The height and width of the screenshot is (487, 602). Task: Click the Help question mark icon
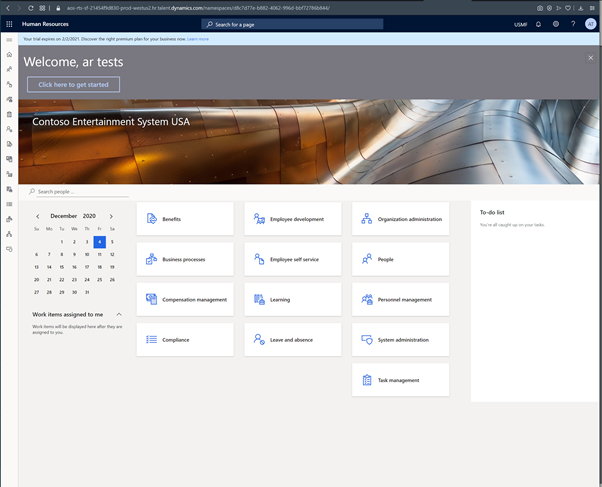pos(573,24)
